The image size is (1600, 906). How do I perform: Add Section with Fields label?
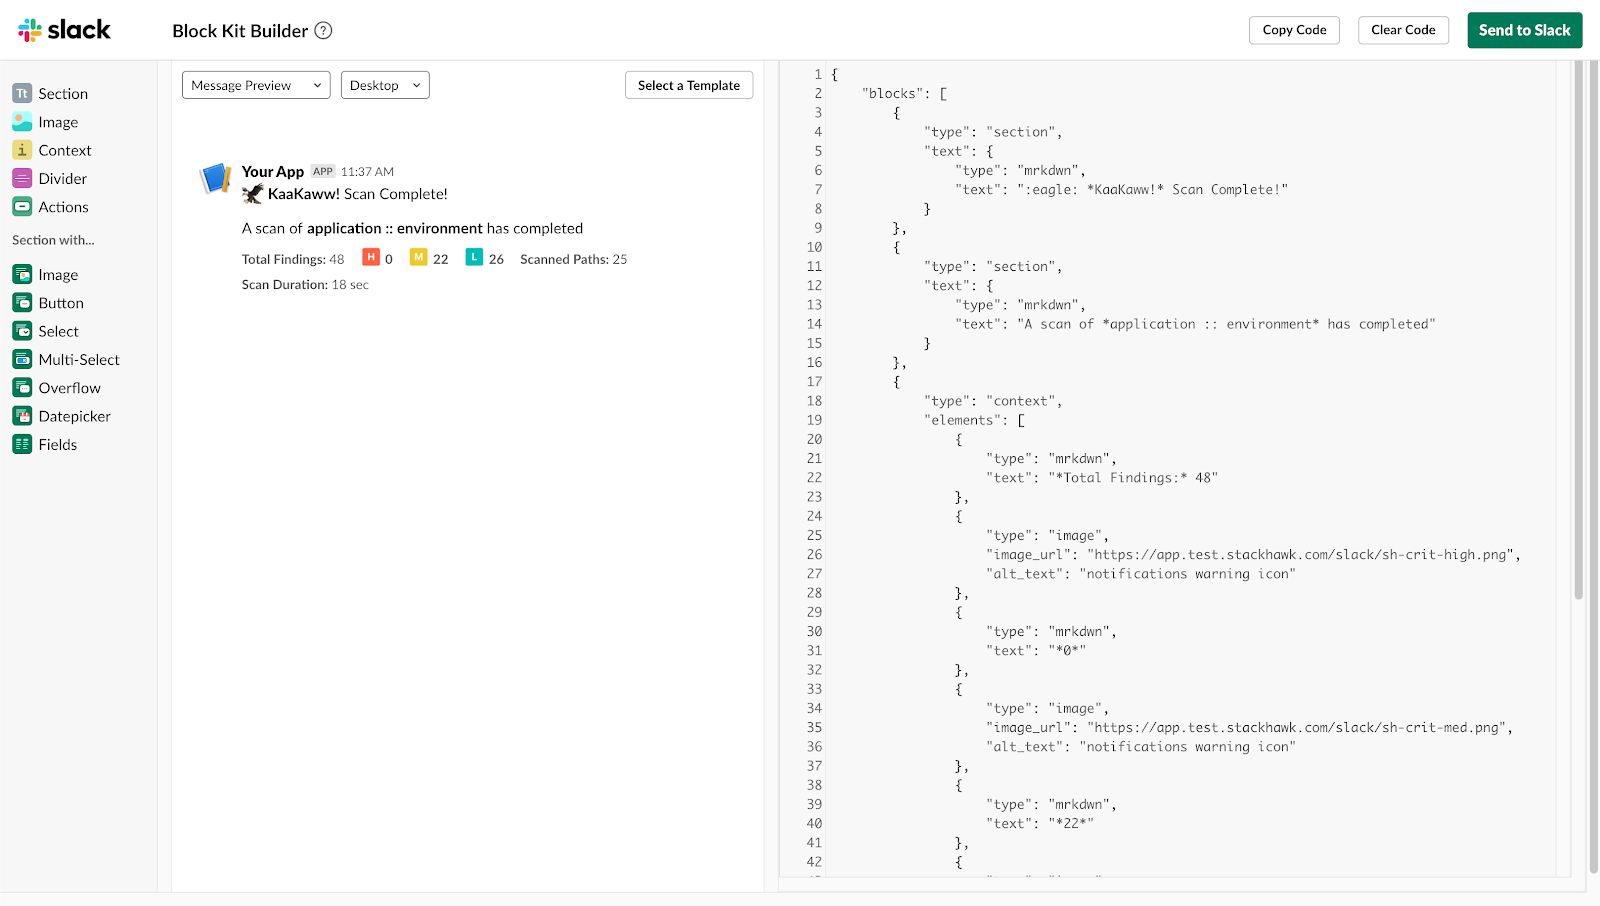coord(58,444)
